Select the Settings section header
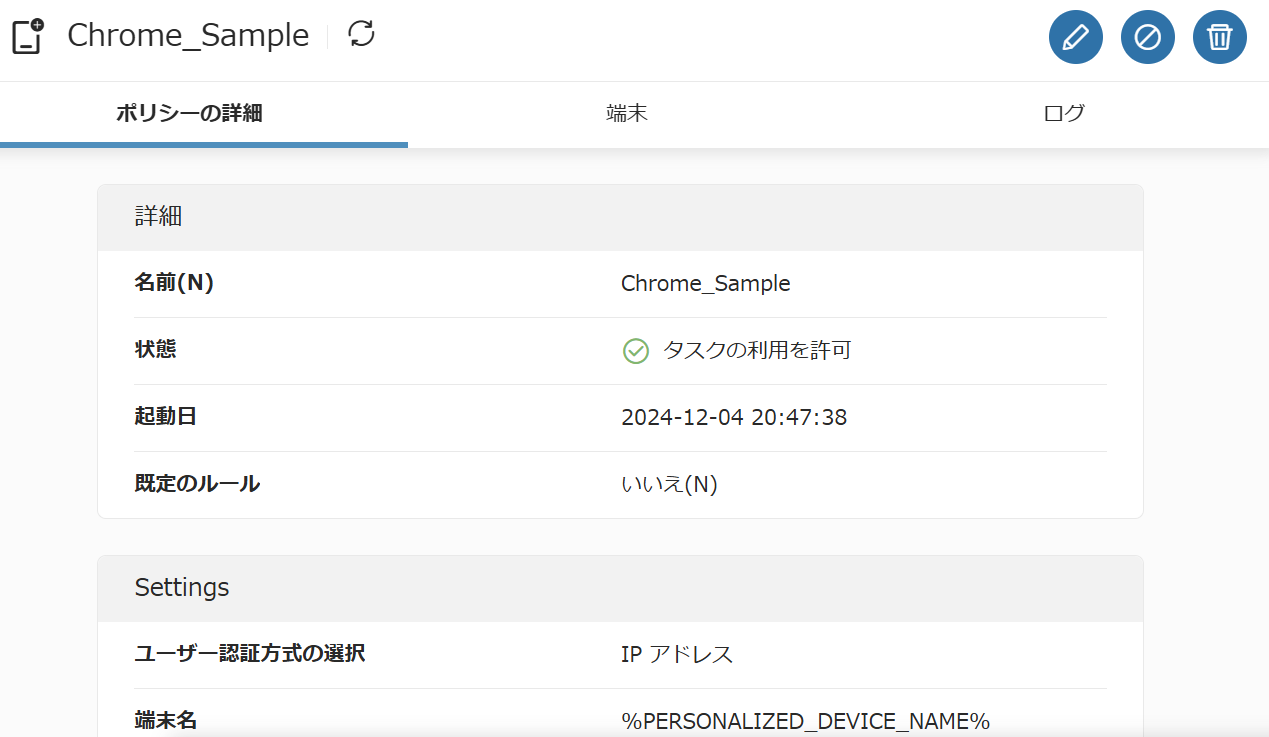Viewport: 1269px width, 737px height. click(620, 588)
